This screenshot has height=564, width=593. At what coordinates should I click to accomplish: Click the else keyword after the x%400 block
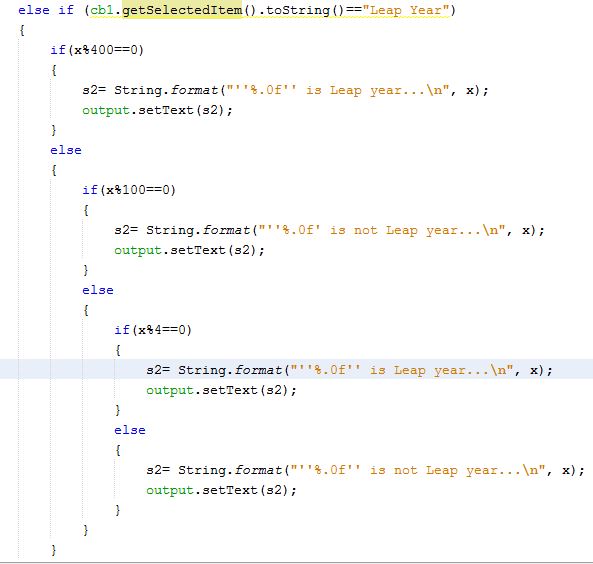click(x=66, y=150)
